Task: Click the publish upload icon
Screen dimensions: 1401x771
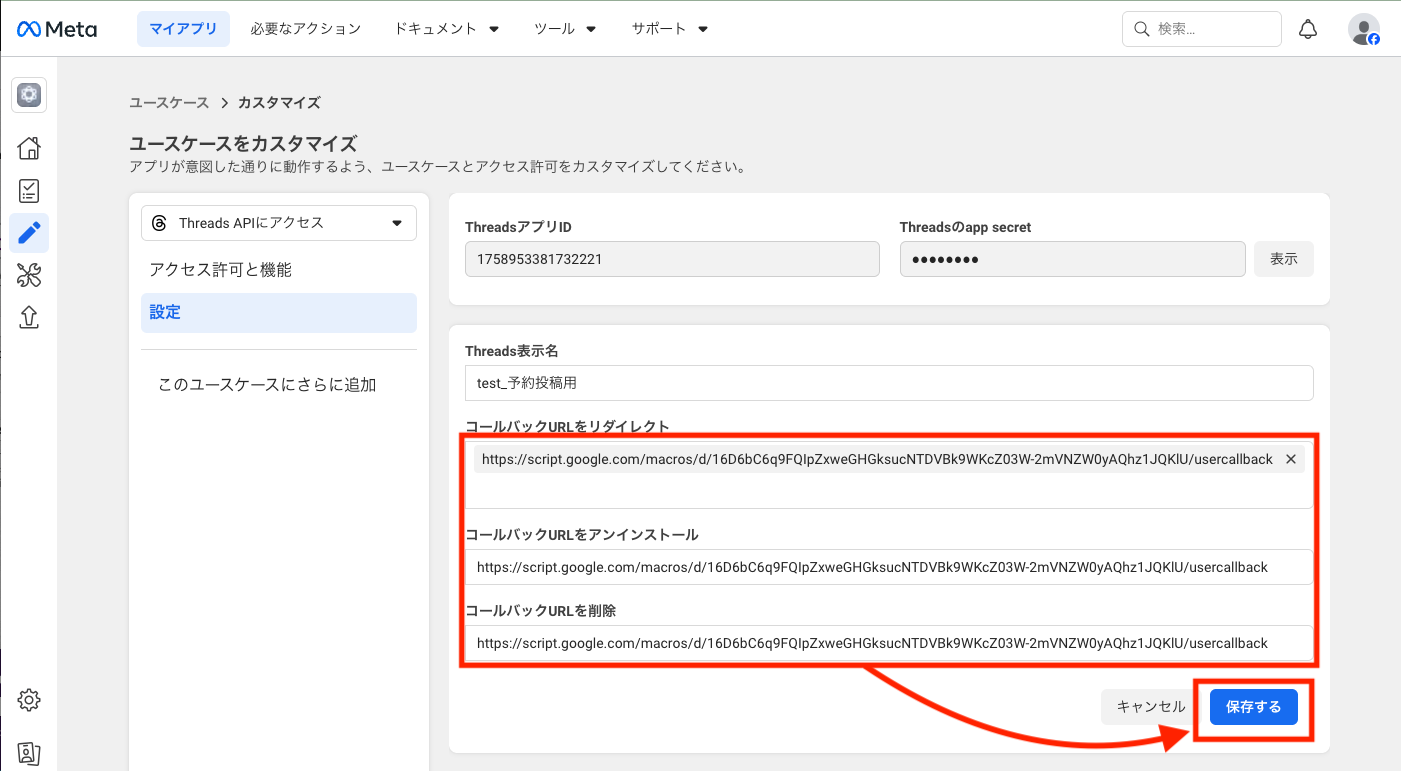Action: coord(29,317)
